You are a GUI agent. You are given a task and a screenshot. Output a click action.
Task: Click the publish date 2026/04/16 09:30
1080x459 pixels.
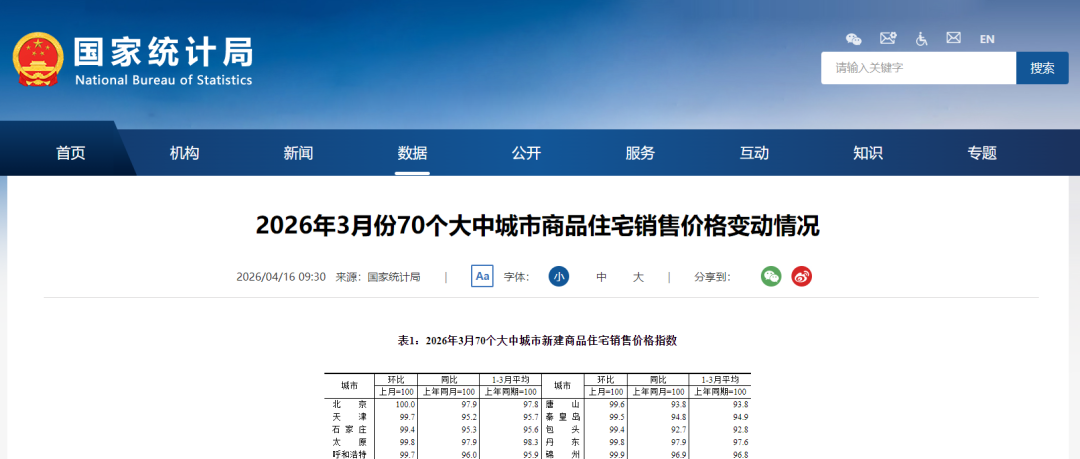281,277
